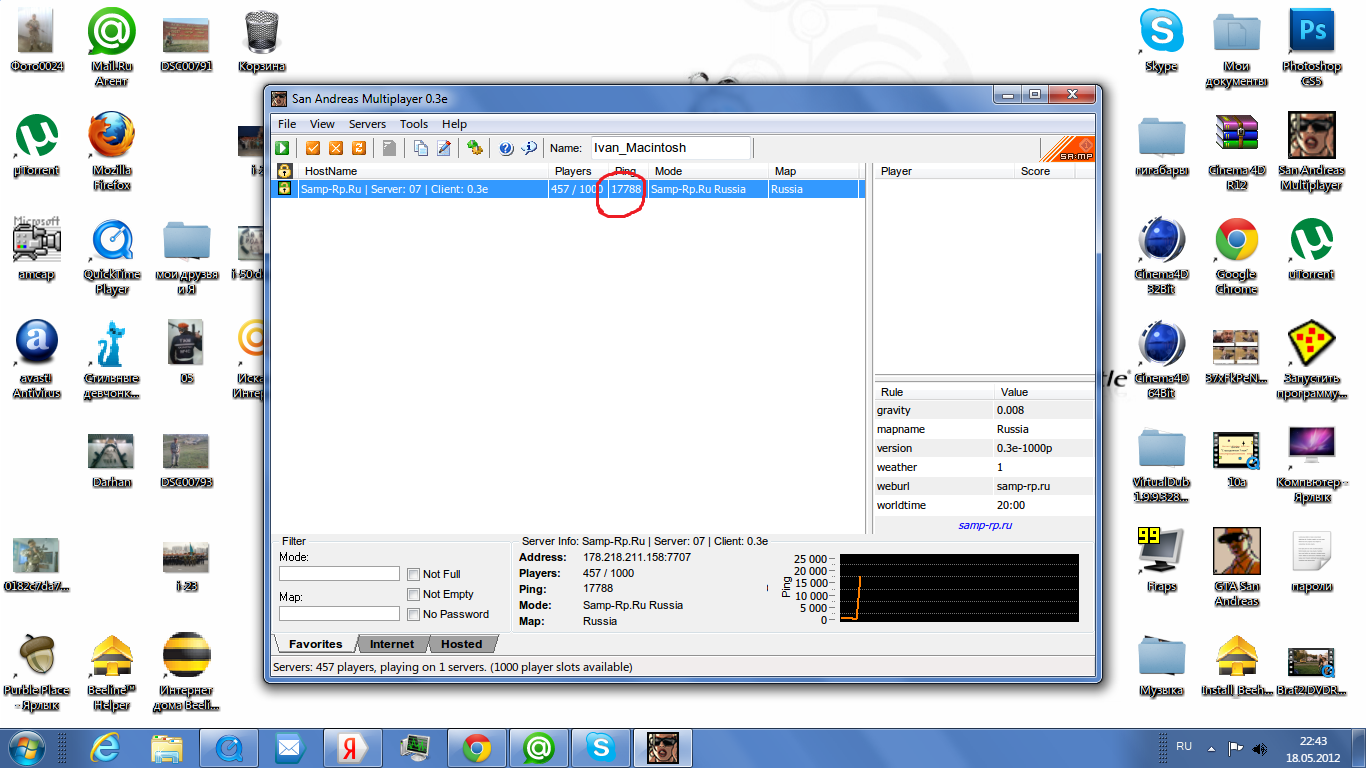This screenshot has width=1366, height=768.
Task: Select the Mozilla Firefox desktop icon
Action: tap(111, 150)
